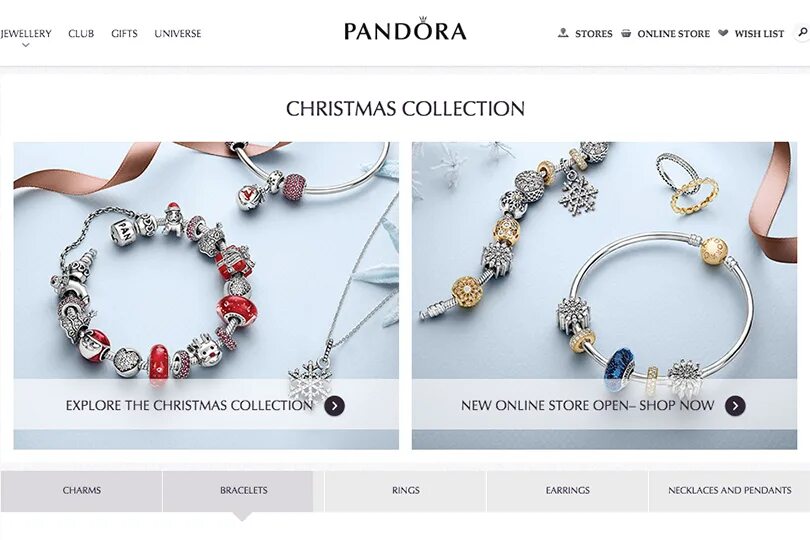Click the Online Store basket icon
Viewport: 810px width, 540px height.
626,33
